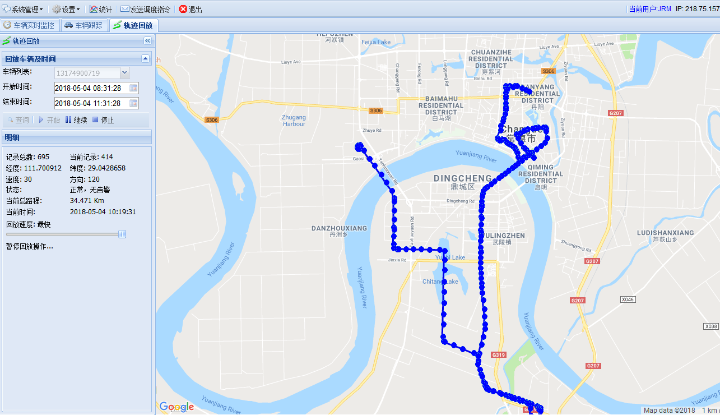
Task: Switch to the vehicle tracking tab with car icon
Action: coord(84,25)
